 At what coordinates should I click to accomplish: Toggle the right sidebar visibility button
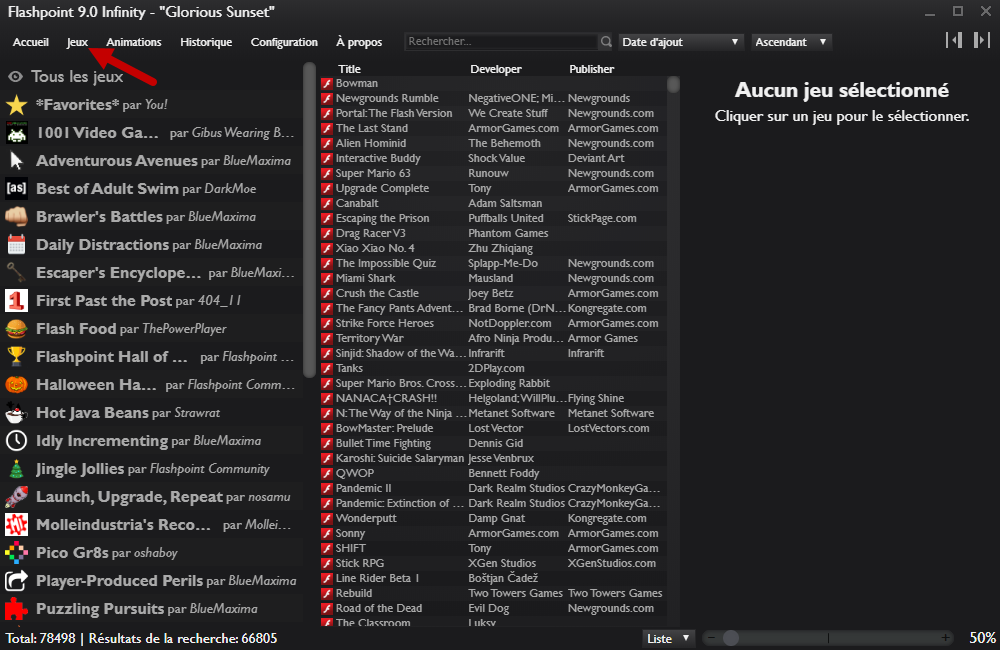tap(981, 40)
